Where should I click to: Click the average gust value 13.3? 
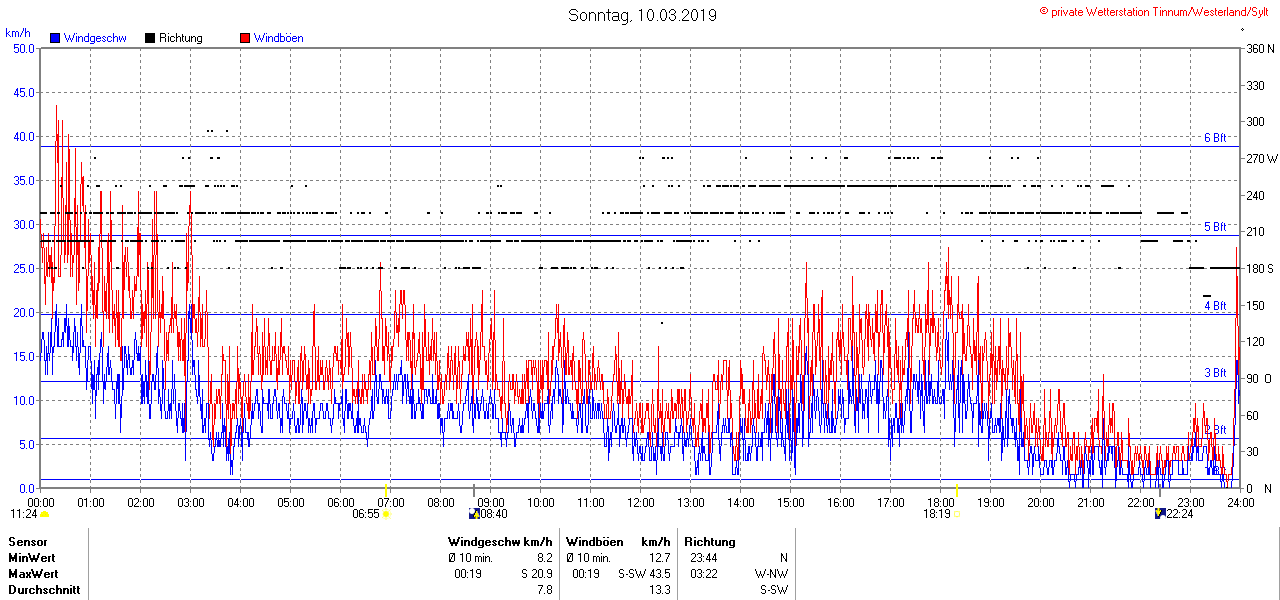tap(659, 590)
